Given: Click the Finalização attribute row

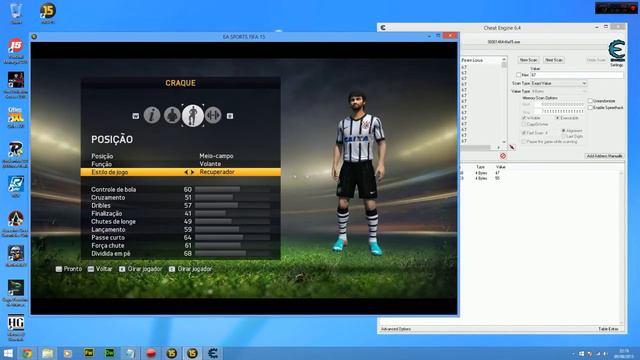Looking at the screenshot, I should tap(180, 213).
